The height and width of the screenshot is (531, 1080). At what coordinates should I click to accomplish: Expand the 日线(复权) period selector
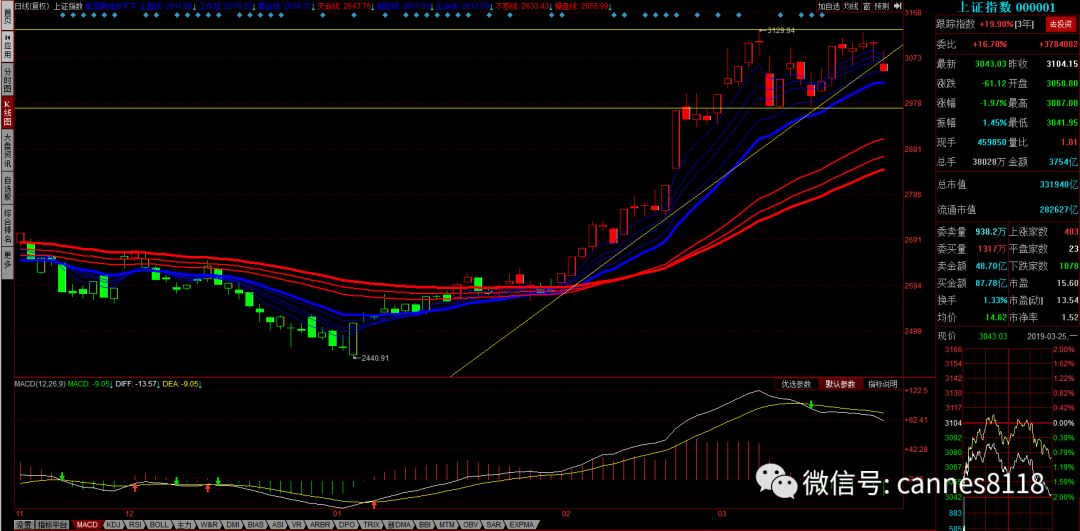click(x=32, y=6)
